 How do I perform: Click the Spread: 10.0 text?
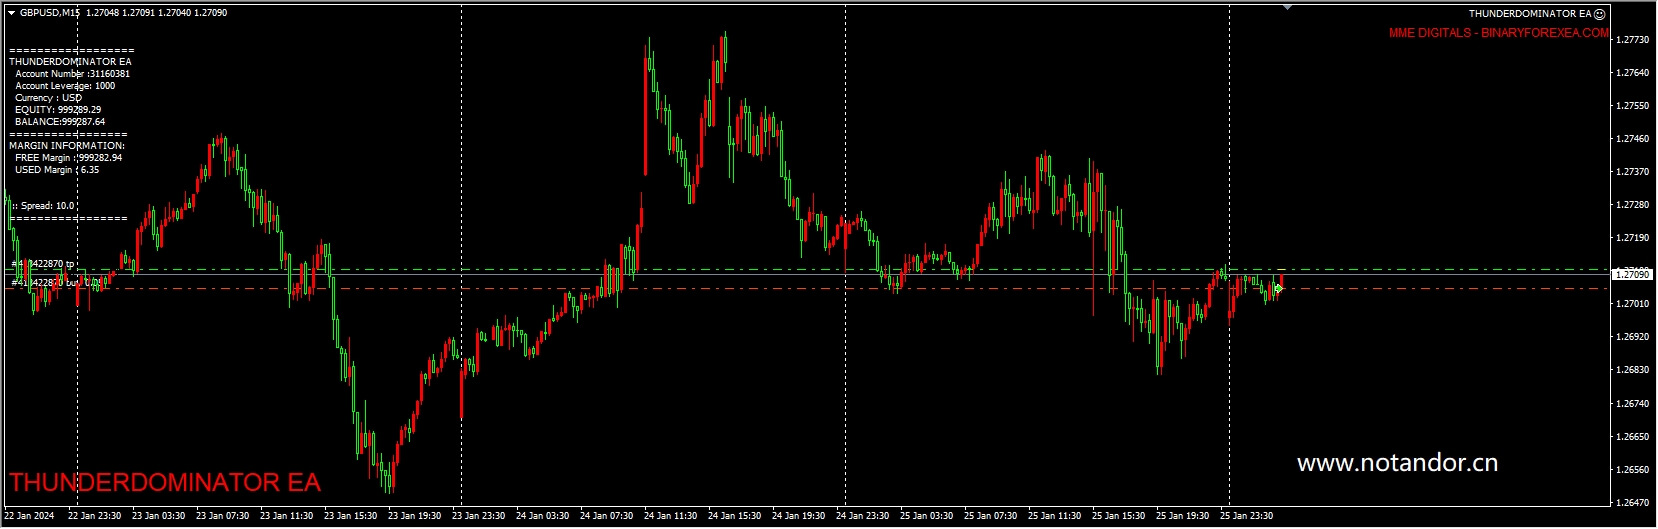pyautogui.click(x=44, y=206)
